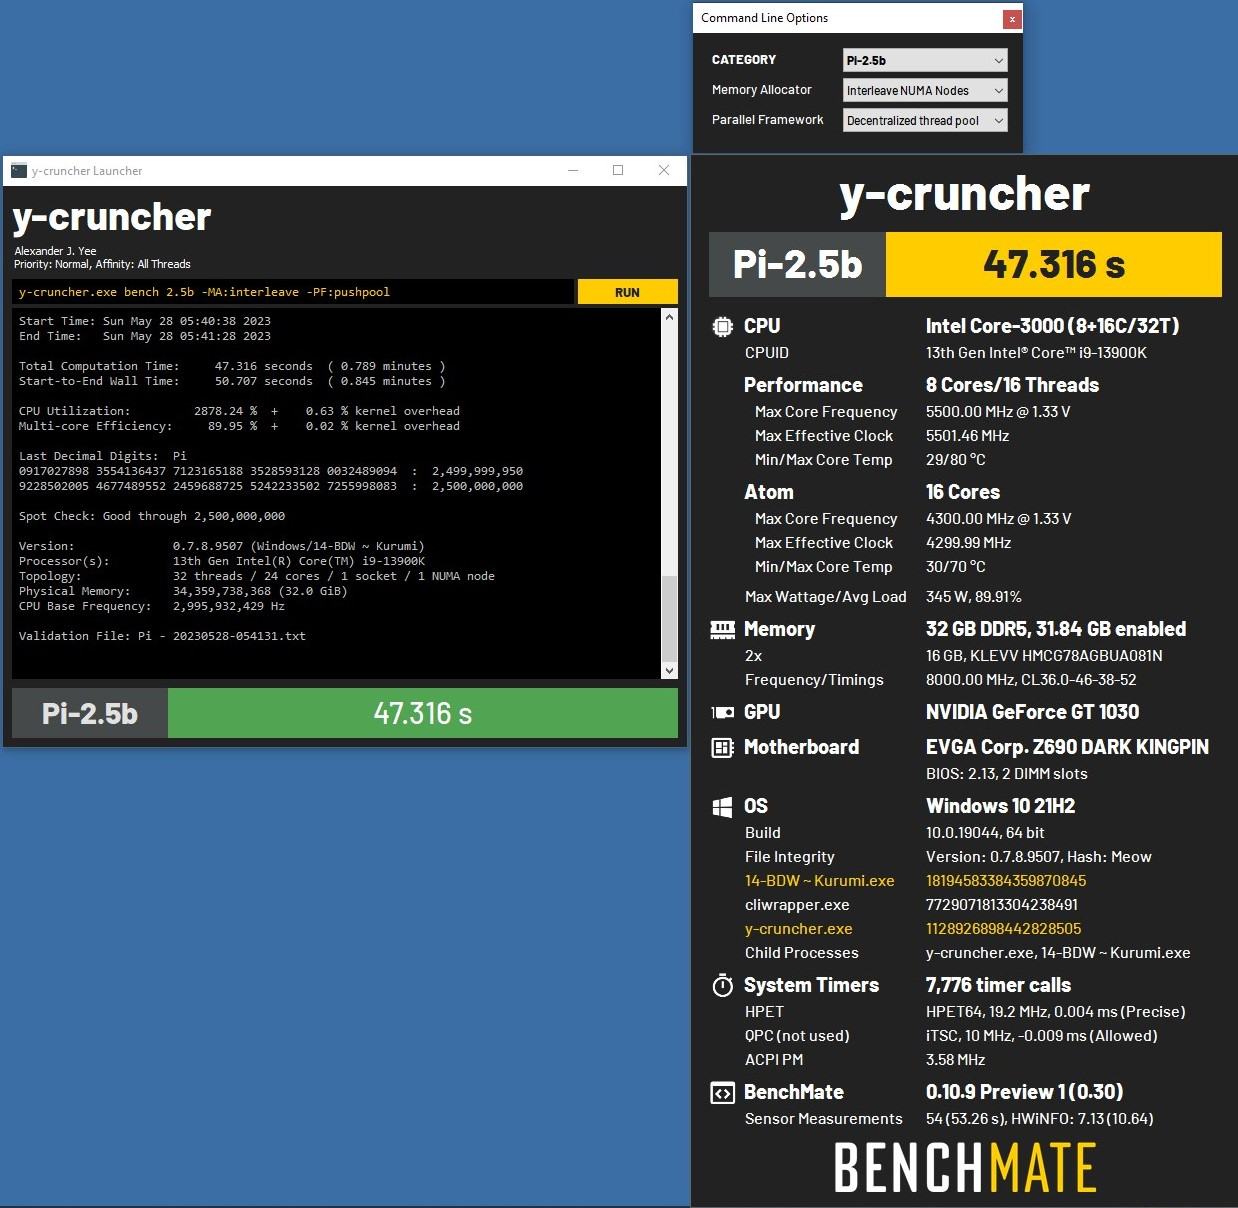Click the 7,776 timer calls text

pyautogui.click(x=998, y=985)
